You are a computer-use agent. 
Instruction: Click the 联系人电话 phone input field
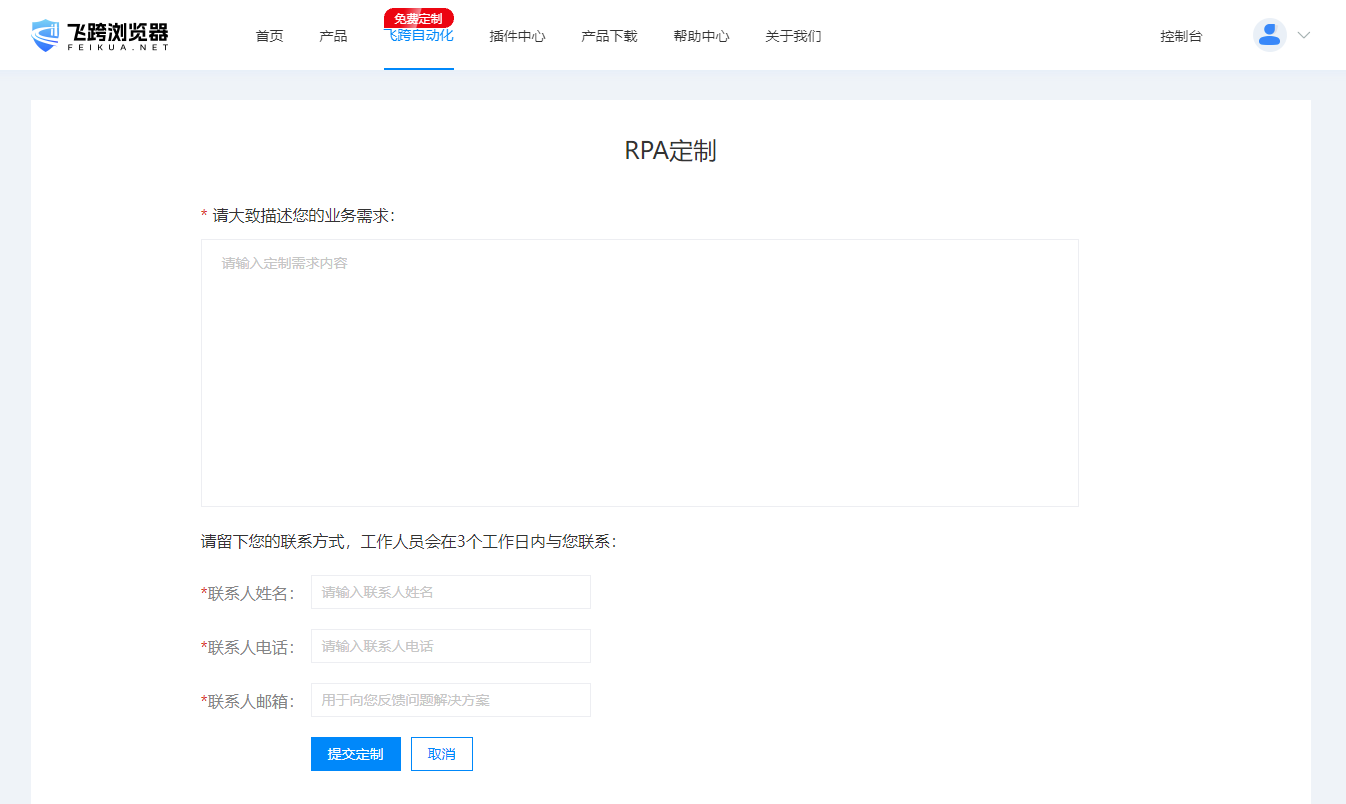[450, 646]
